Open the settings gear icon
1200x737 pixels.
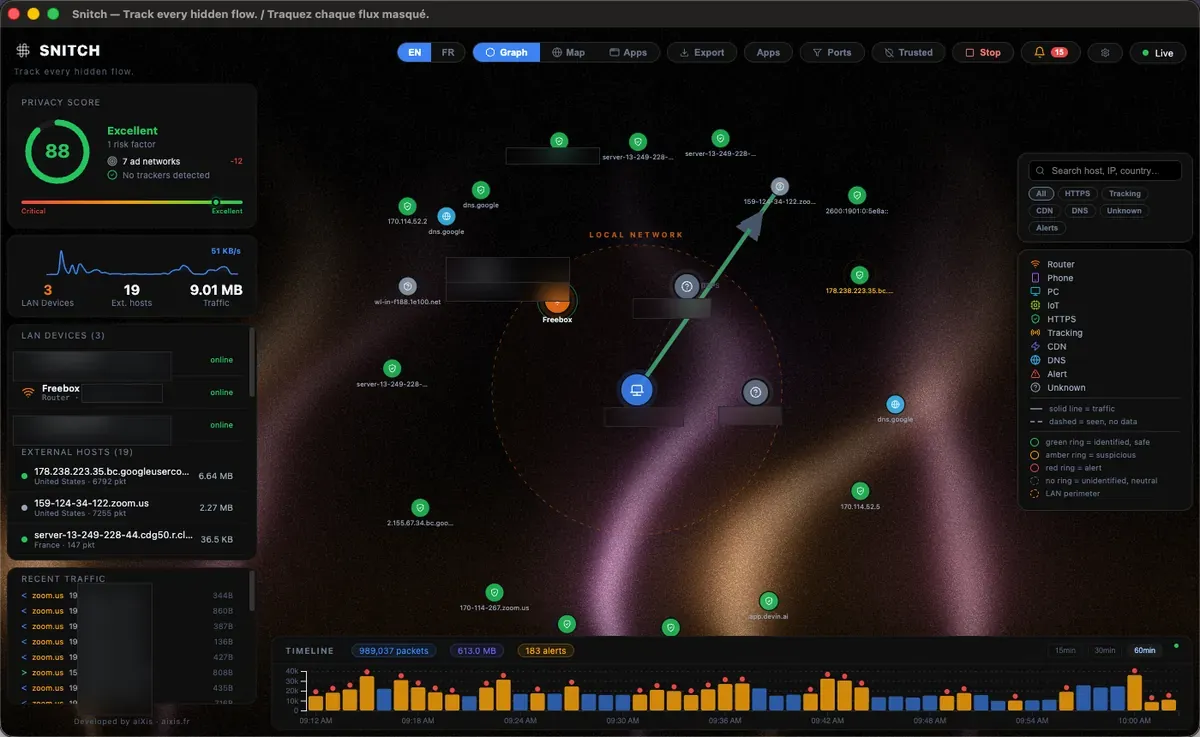[x=1105, y=52]
